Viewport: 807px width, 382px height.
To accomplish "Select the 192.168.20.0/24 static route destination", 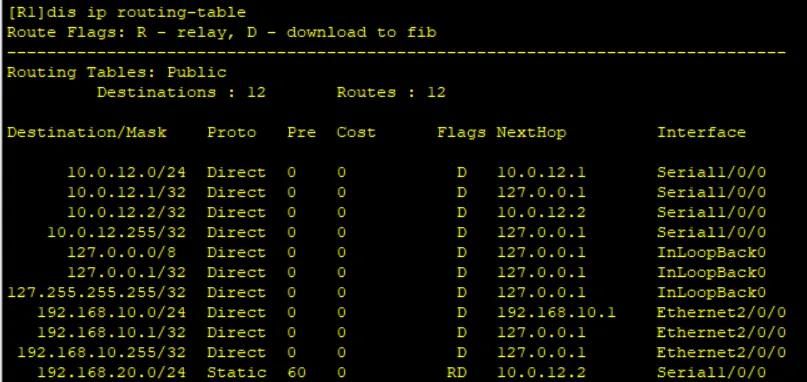I will (x=112, y=372).
